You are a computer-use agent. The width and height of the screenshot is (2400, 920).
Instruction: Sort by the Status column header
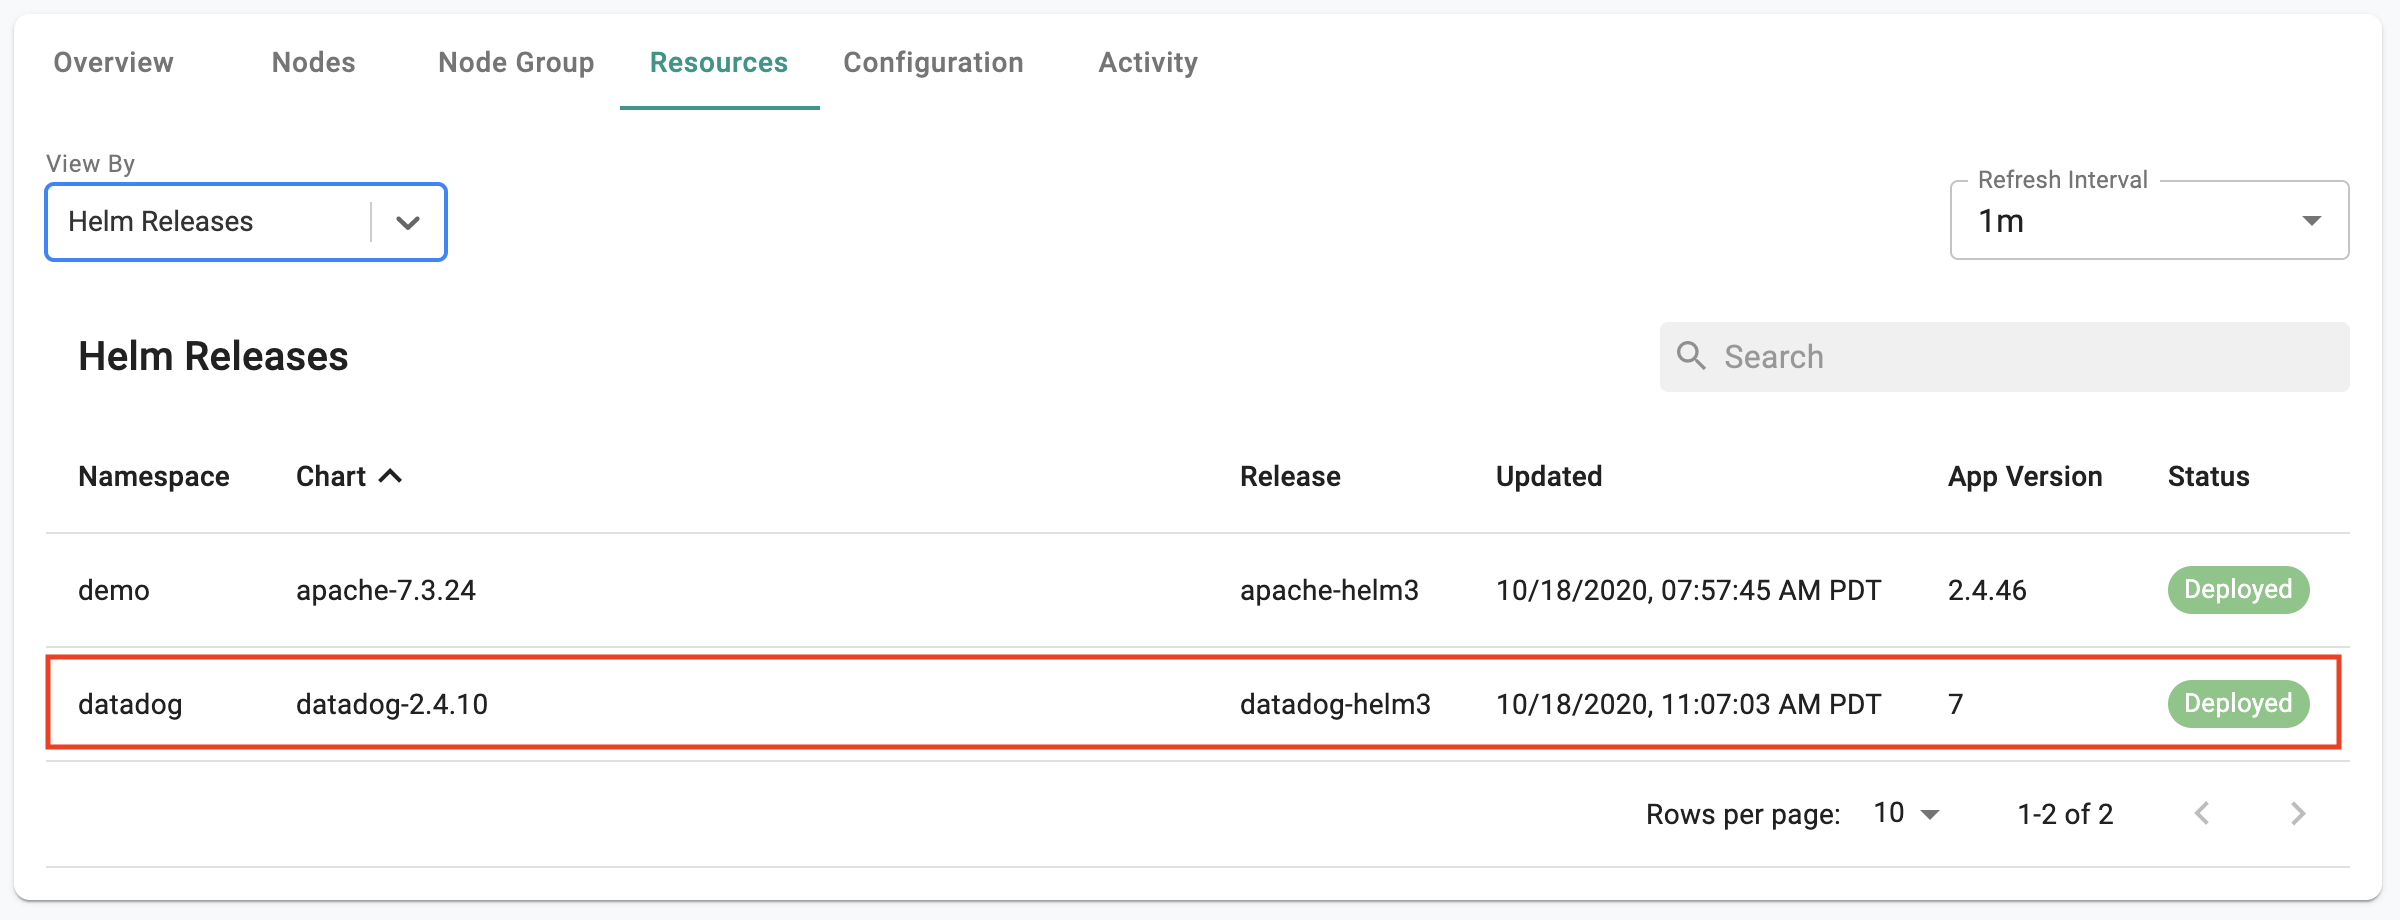coord(2208,476)
